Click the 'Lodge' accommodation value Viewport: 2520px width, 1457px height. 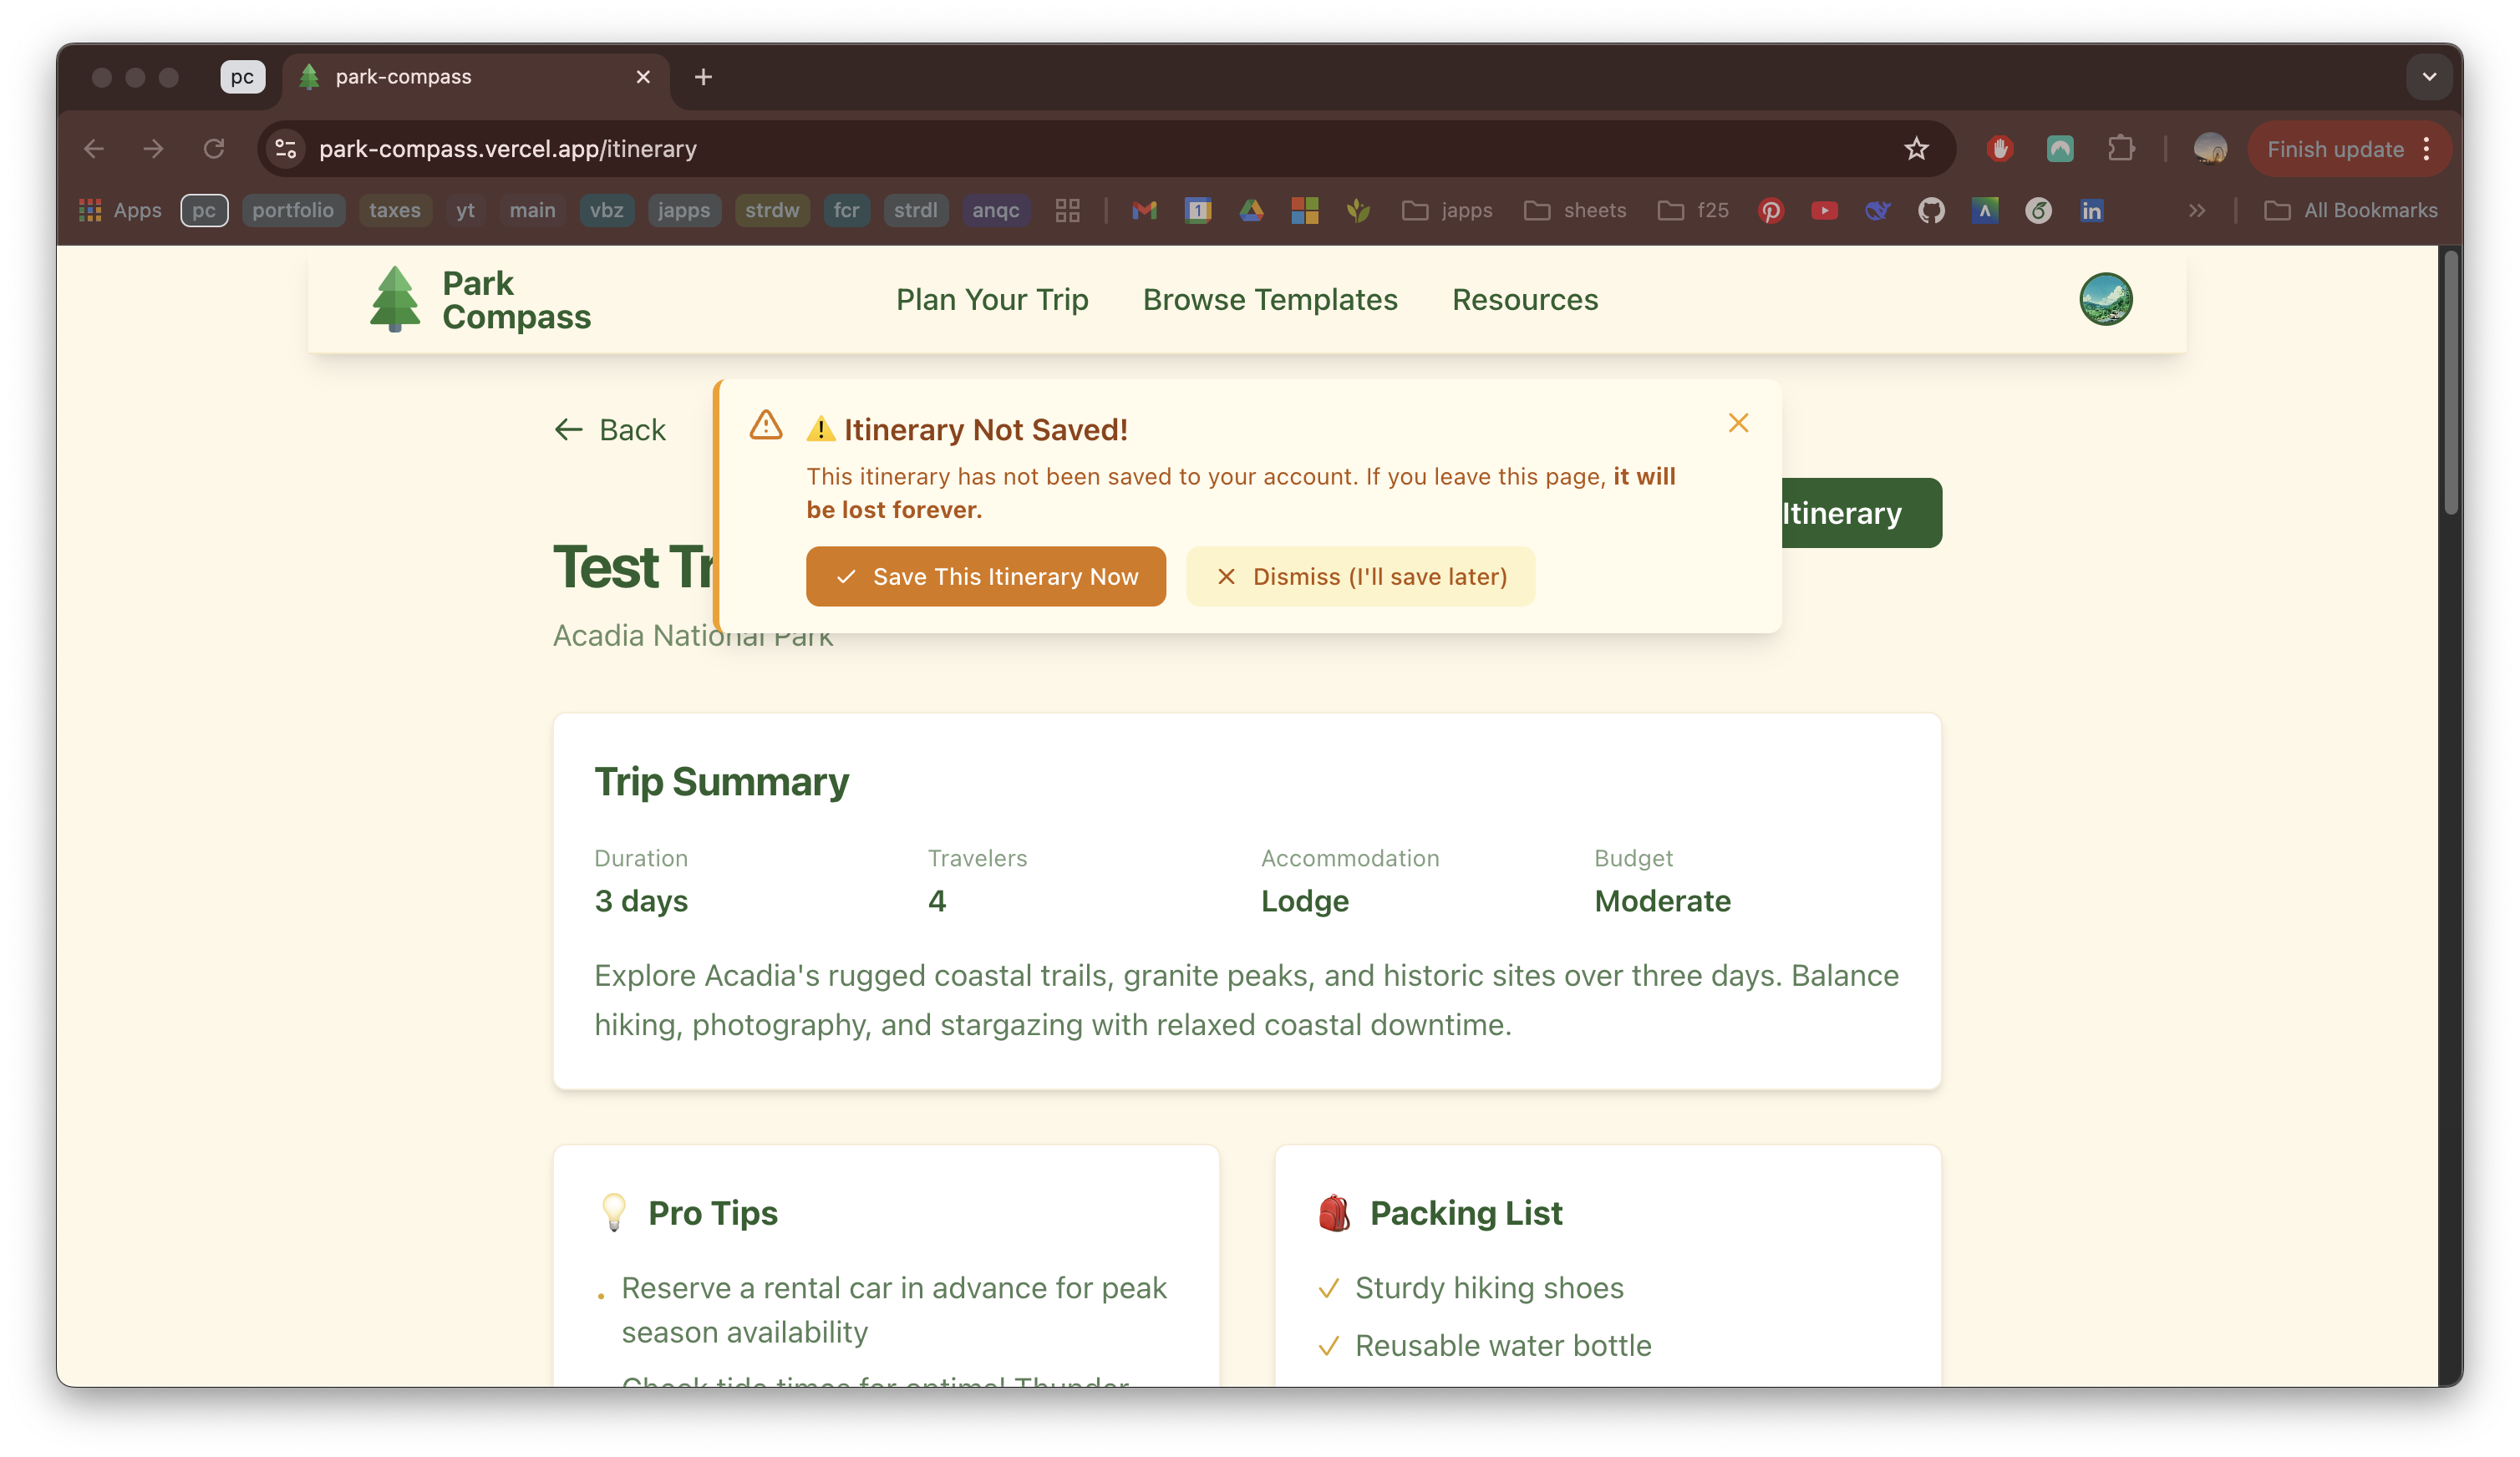pyautogui.click(x=1304, y=901)
